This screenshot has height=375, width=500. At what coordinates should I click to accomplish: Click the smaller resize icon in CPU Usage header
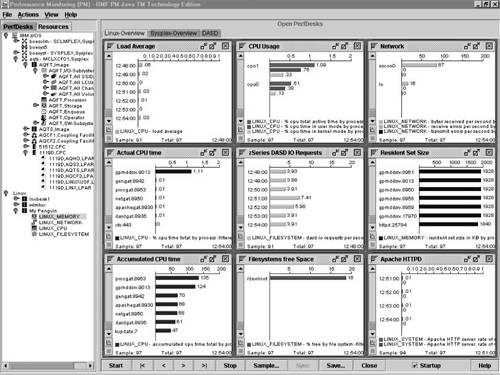[335, 46]
